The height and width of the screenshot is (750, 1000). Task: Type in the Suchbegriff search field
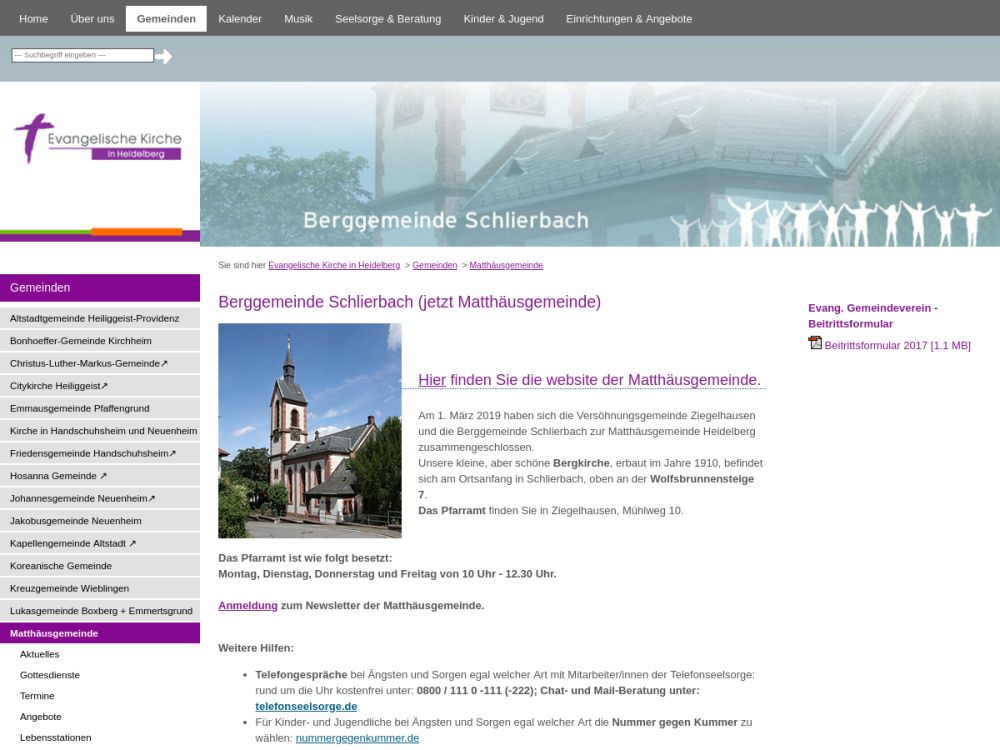(83, 55)
